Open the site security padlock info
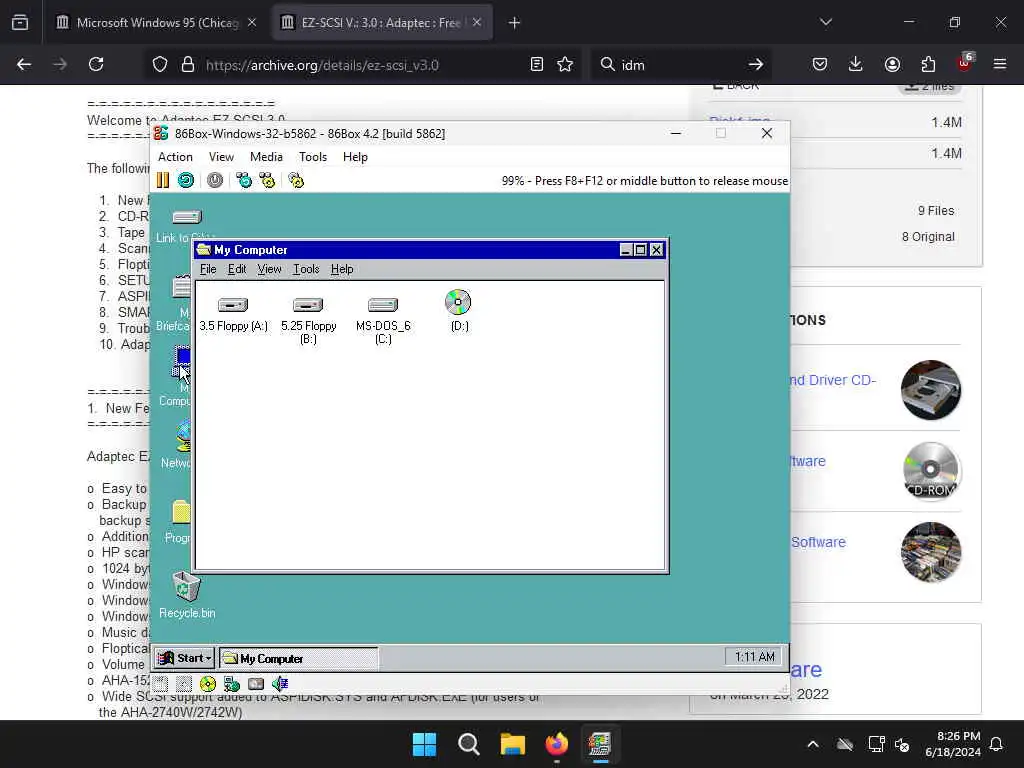Image resolution: width=1024 pixels, height=768 pixels. pos(188,64)
